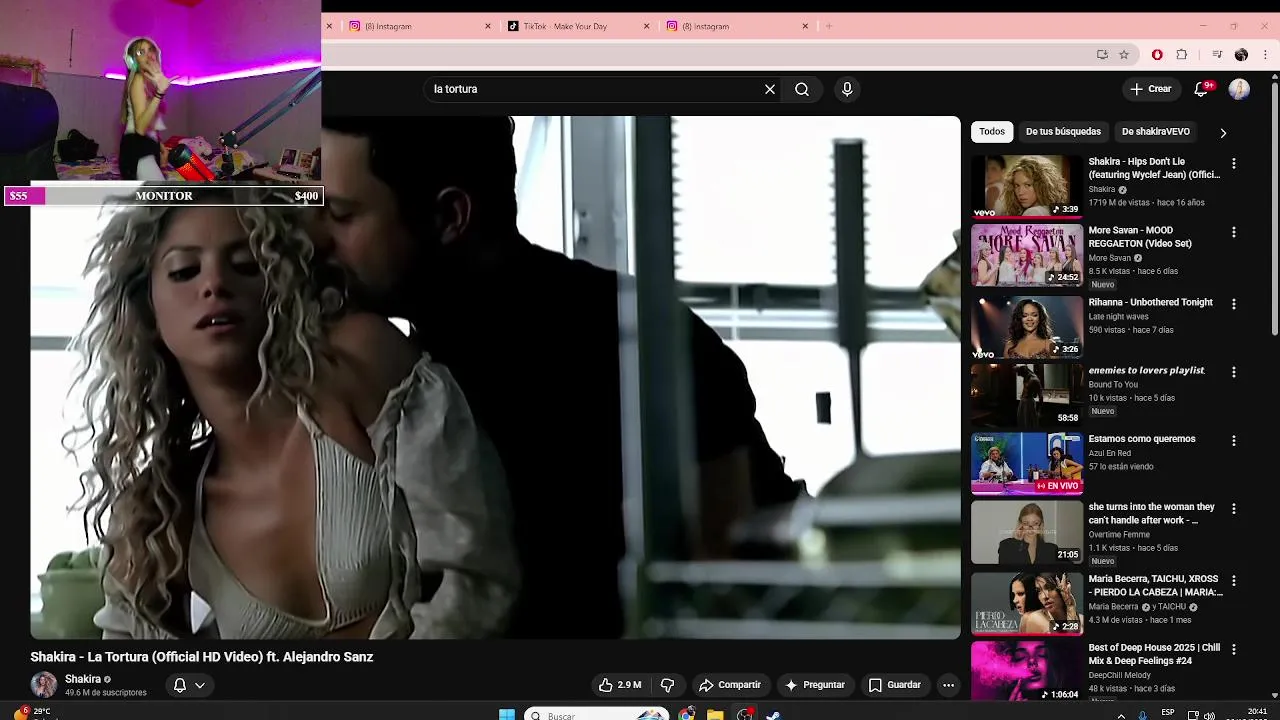The height and width of the screenshot is (720, 1280).
Task: Select the De shakiraVEVO chip
Action: pos(1156,132)
